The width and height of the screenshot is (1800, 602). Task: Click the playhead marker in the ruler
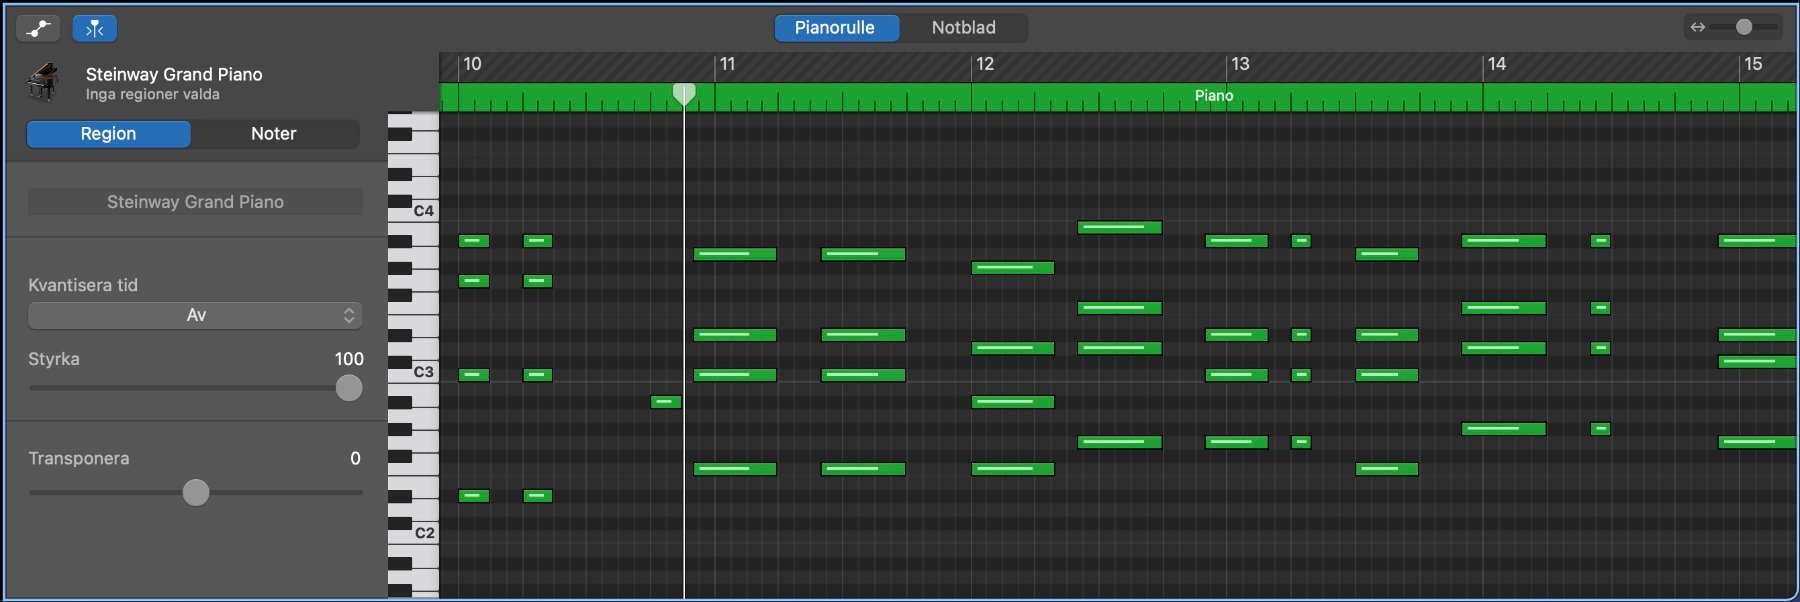click(x=684, y=94)
